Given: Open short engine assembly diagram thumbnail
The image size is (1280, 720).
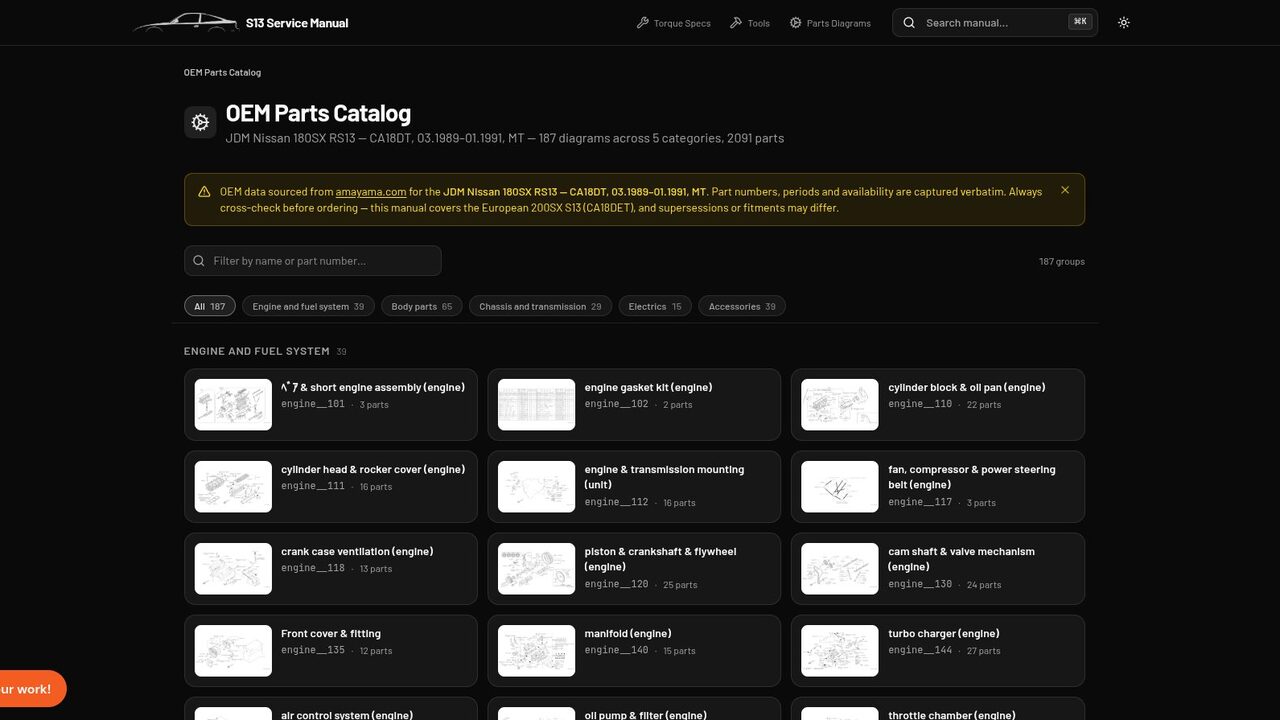Looking at the screenshot, I should point(233,405).
